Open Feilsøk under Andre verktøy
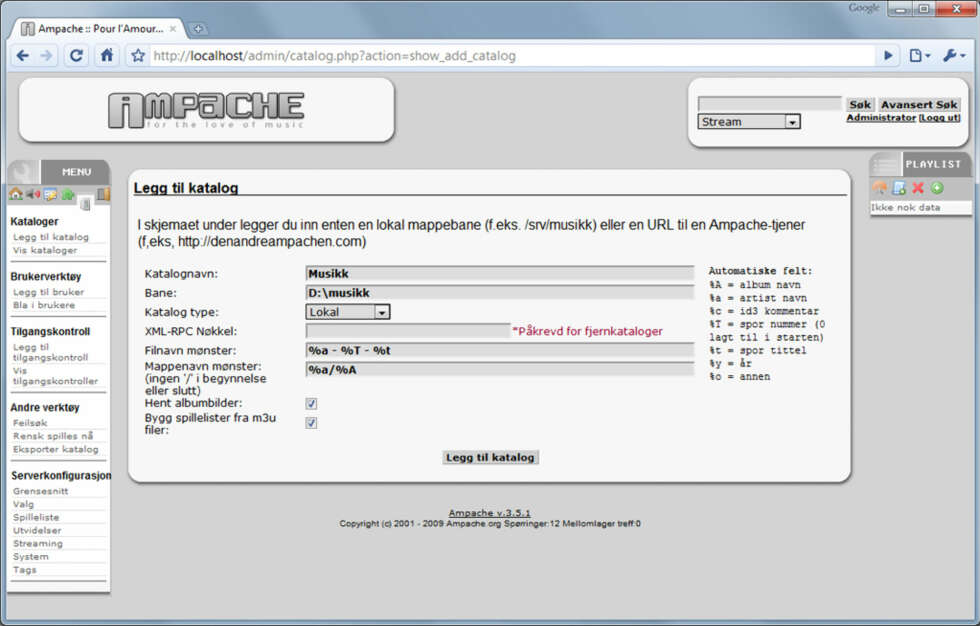980x626 pixels. pyautogui.click(x=30, y=423)
